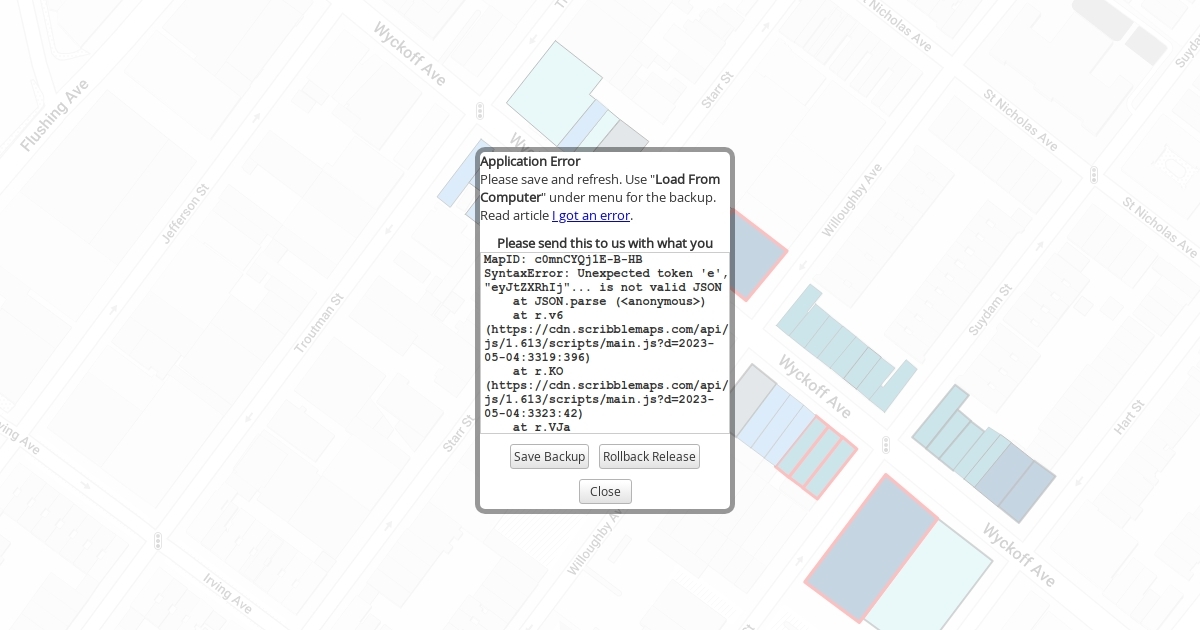Click the traffic light icon near Hart St
Viewport: 1200px width, 630px height.
click(886, 445)
